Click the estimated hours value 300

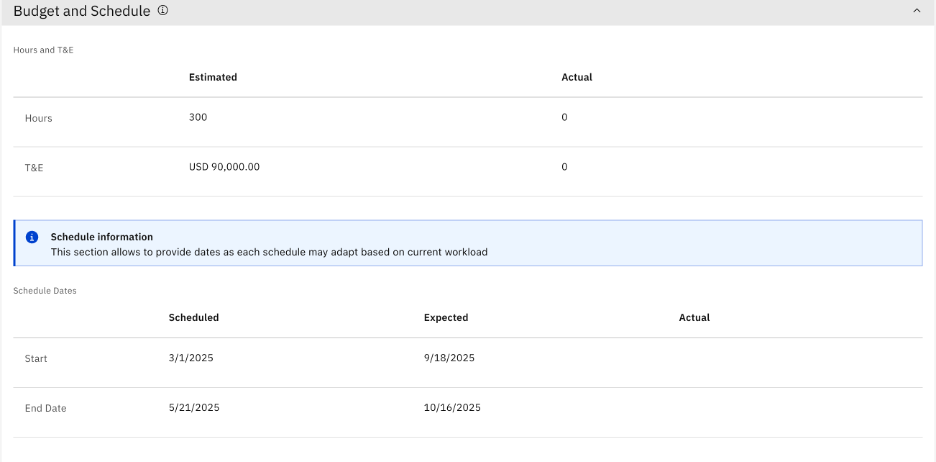[198, 117]
